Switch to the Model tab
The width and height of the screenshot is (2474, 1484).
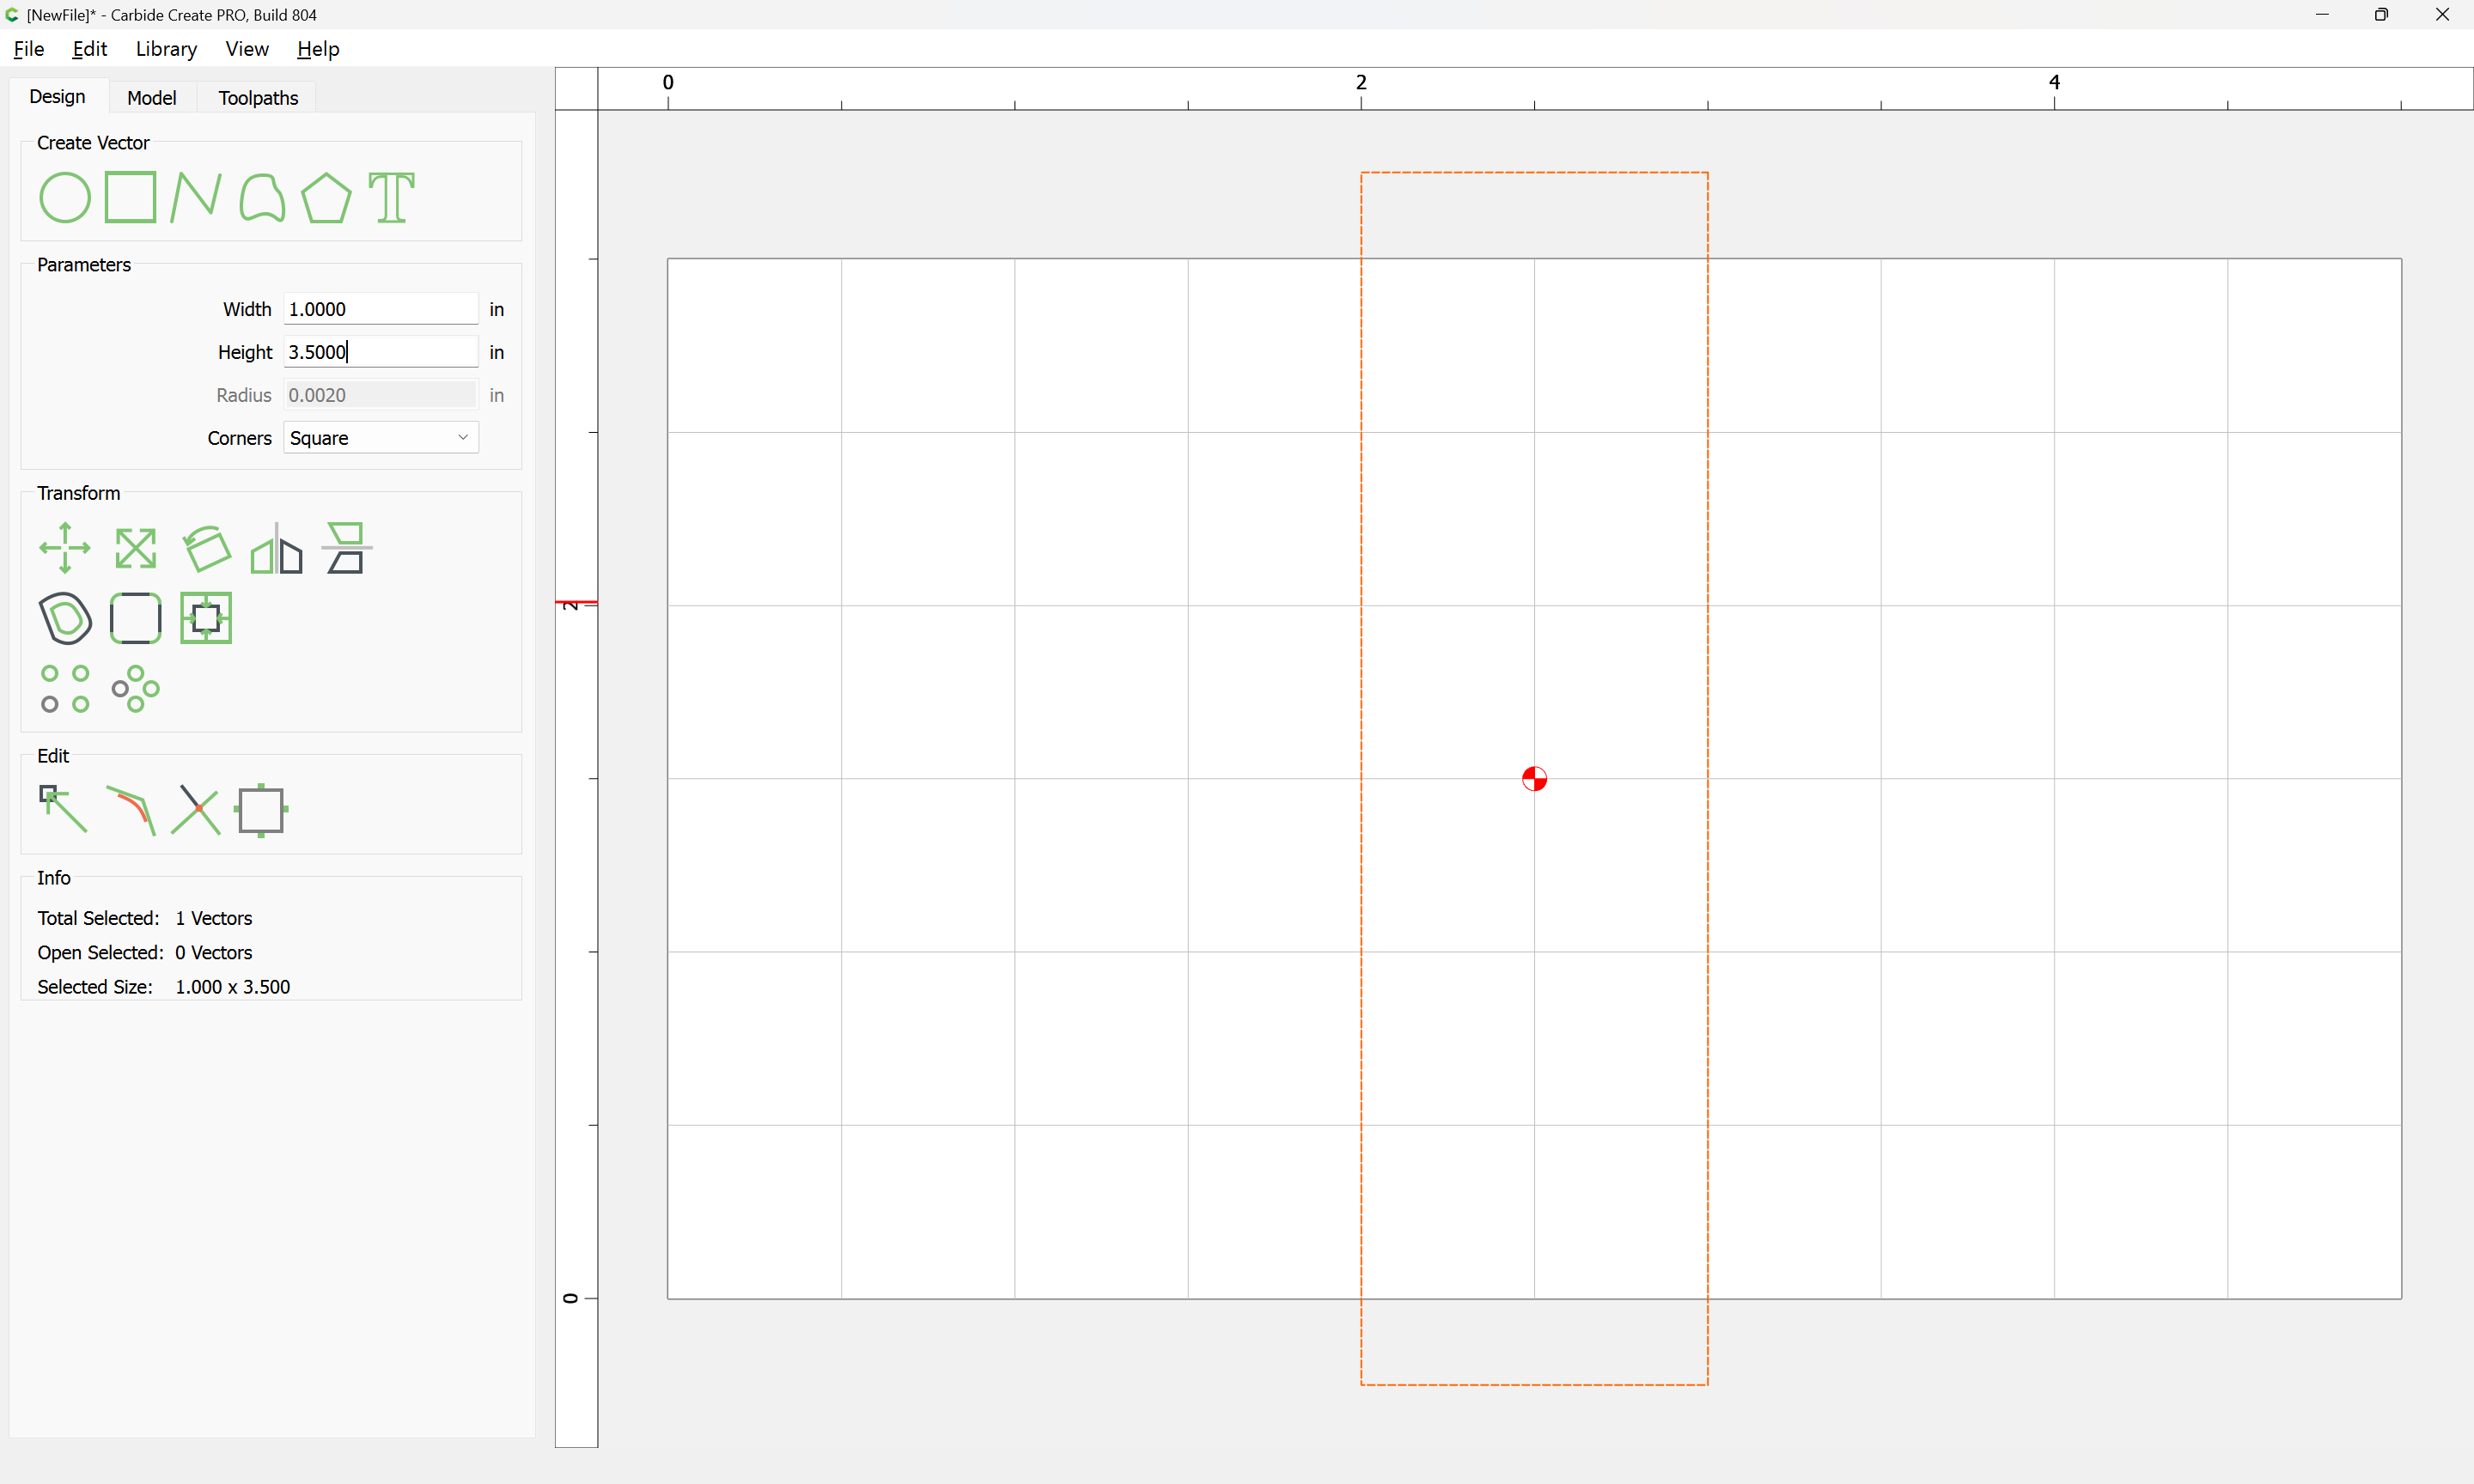151,98
